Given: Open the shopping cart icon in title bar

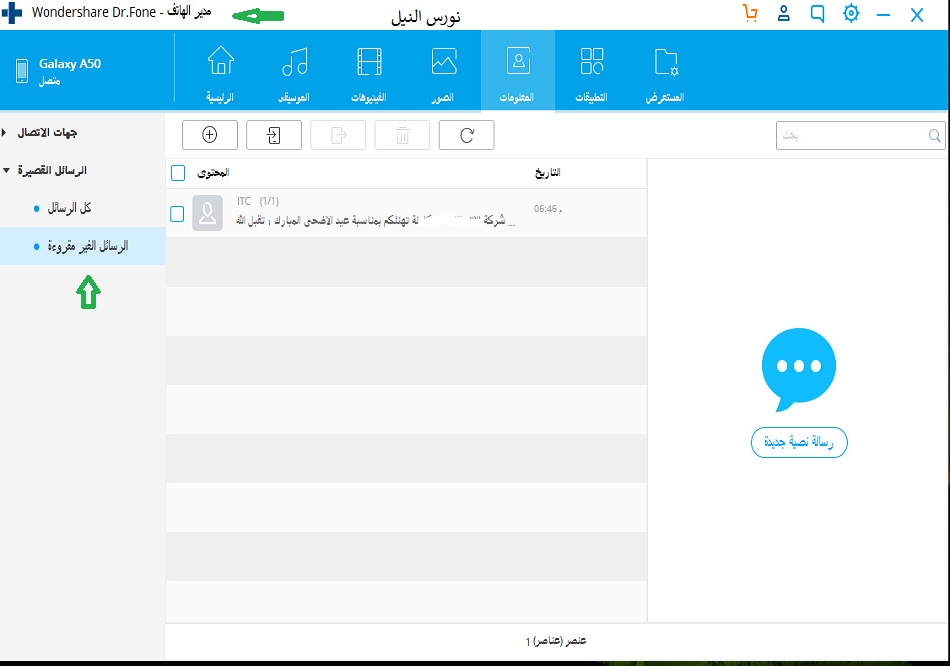Looking at the screenshot, I should click(x=750, y=14).
